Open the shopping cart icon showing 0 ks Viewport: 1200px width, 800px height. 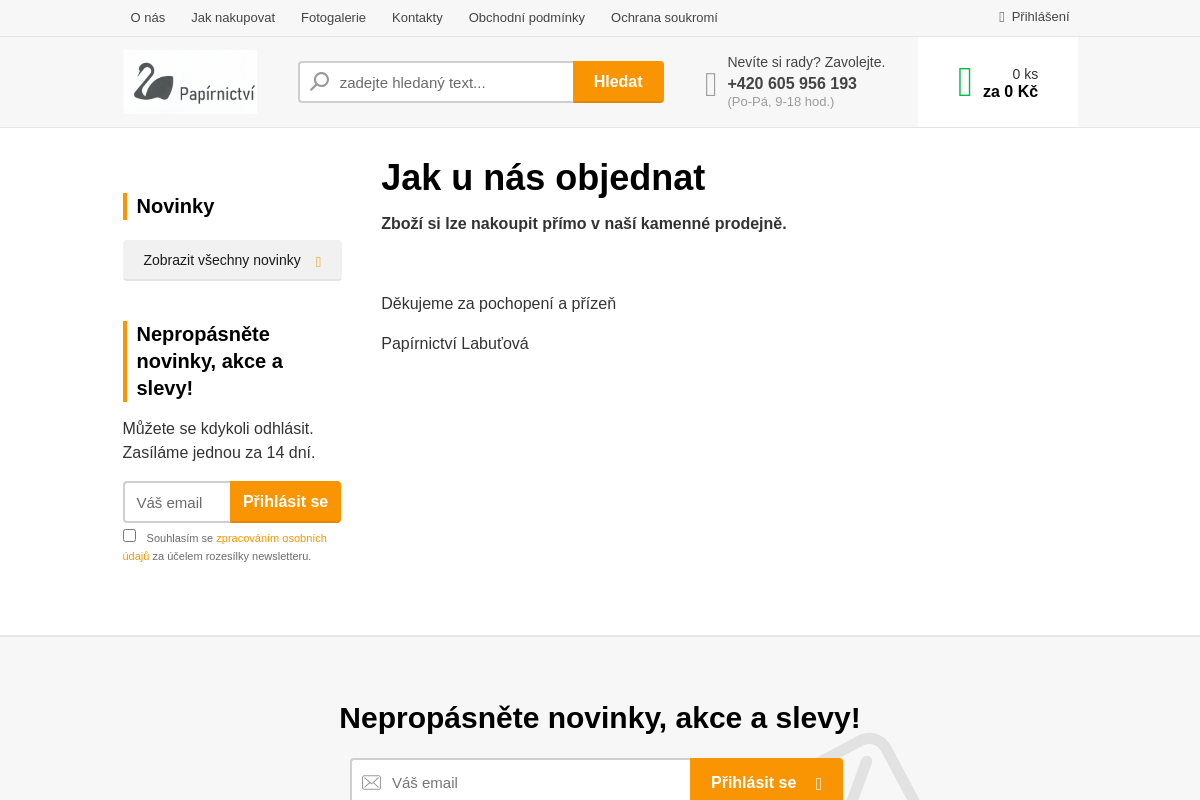pyautogui.click(x=965, y=81)
